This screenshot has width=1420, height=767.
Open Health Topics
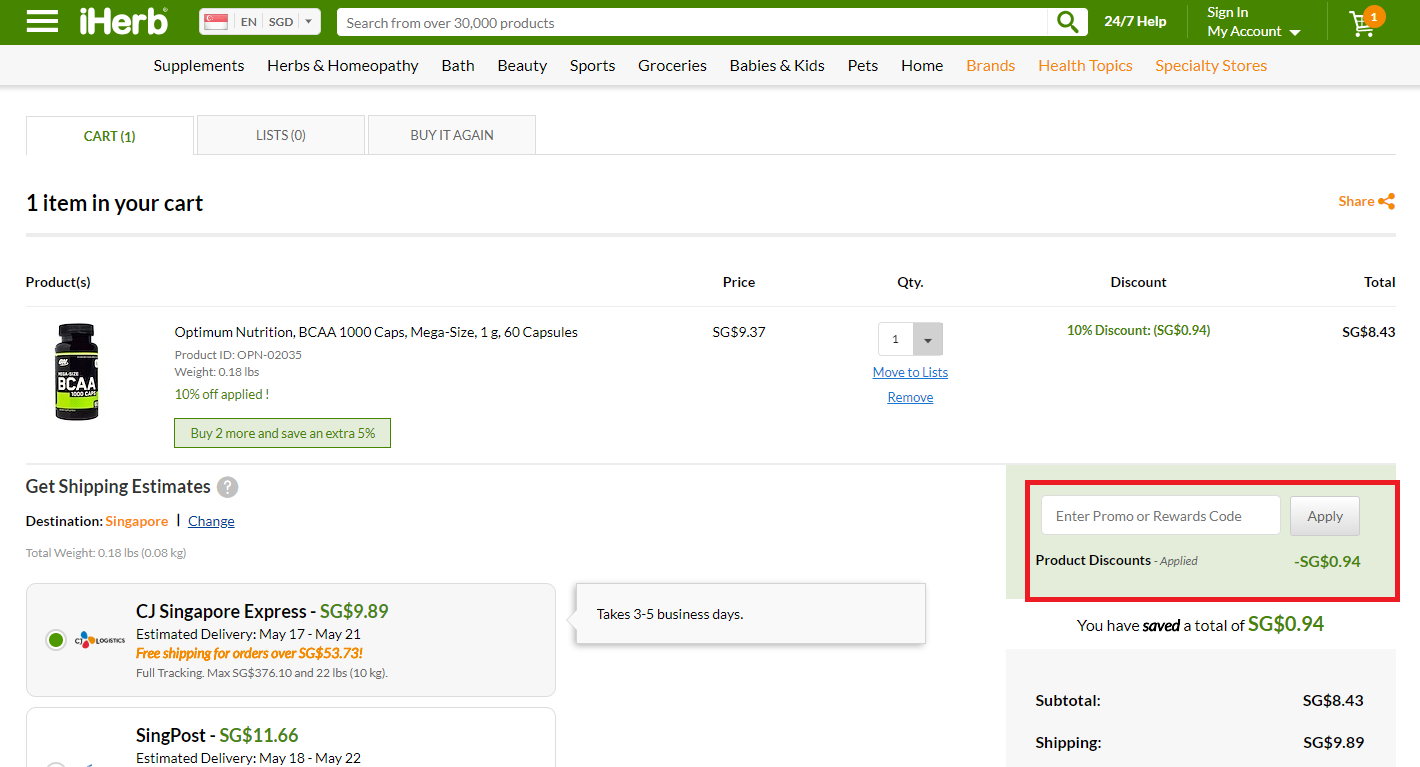(x=1085, y=66)
